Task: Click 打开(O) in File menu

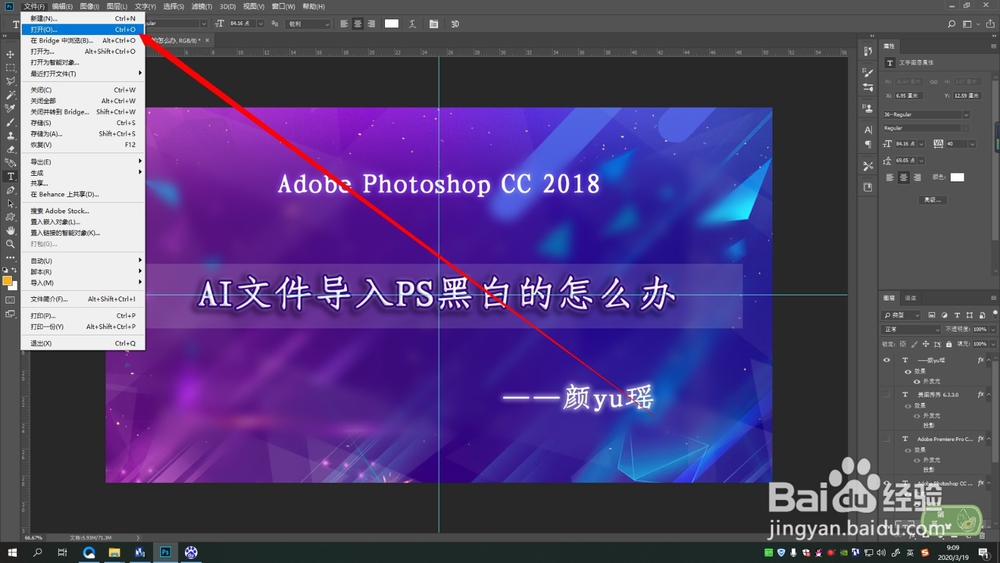Action: pos(83,29)
